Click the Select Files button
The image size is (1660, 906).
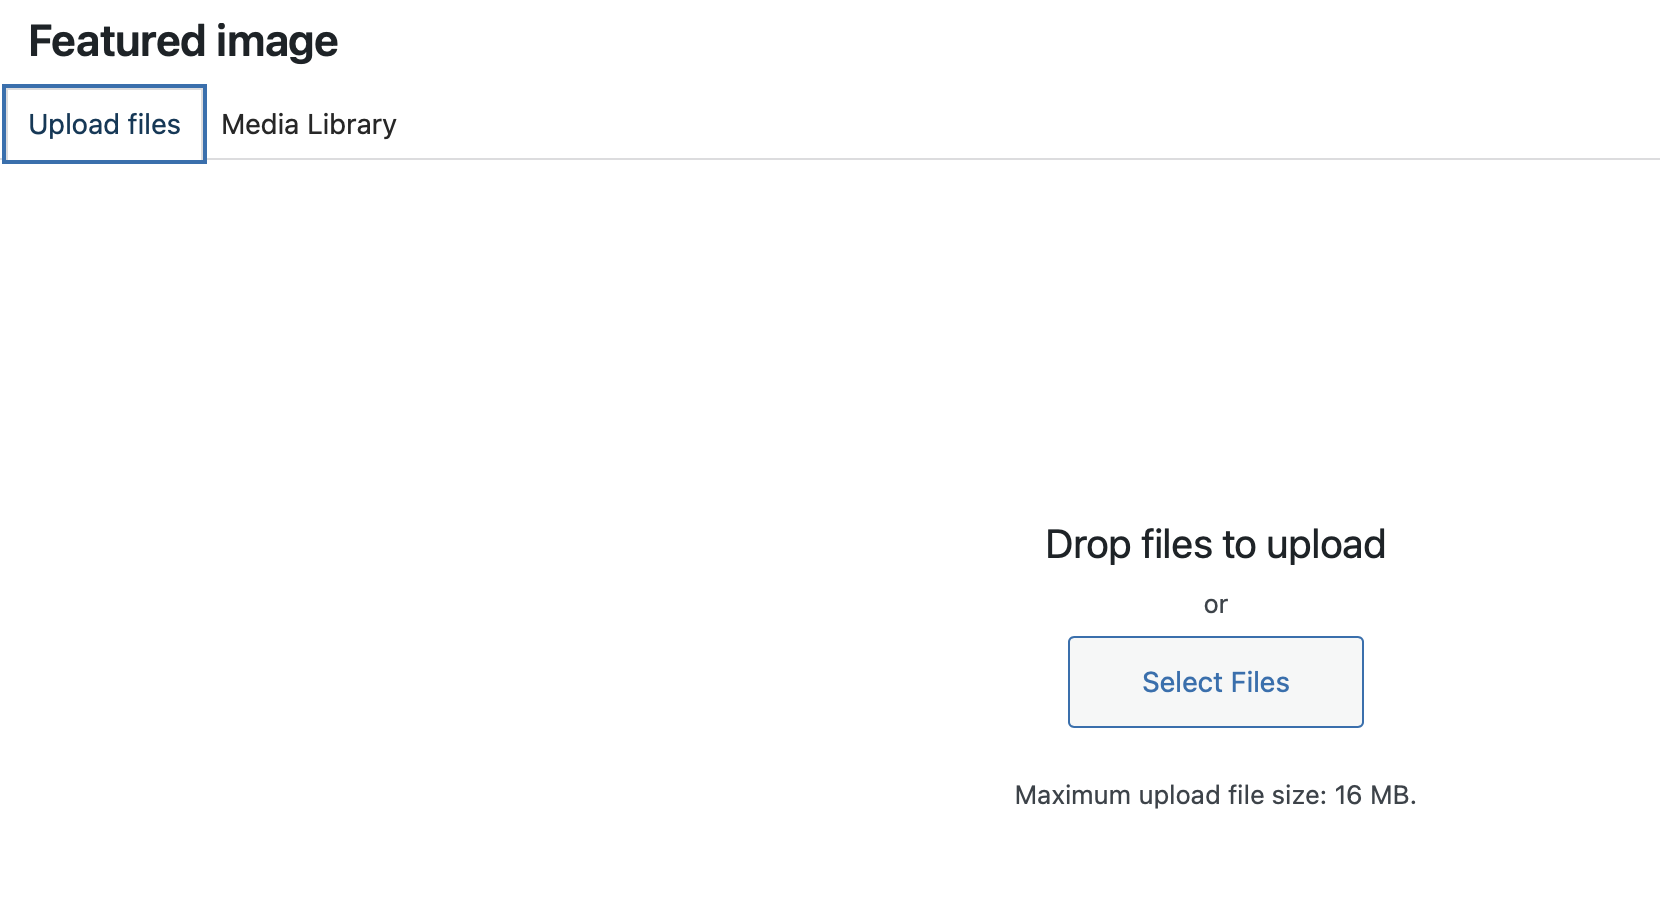[x=1215, y=682]
